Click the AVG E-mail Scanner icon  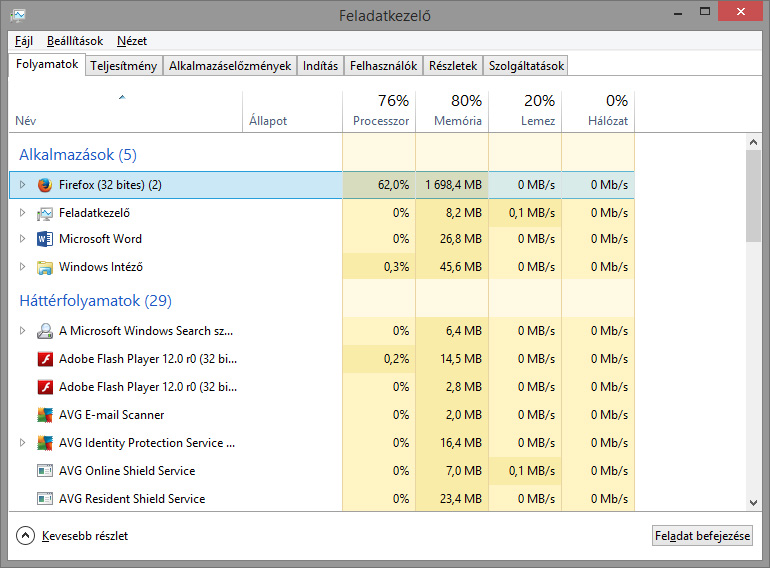[x=44, y=415]
